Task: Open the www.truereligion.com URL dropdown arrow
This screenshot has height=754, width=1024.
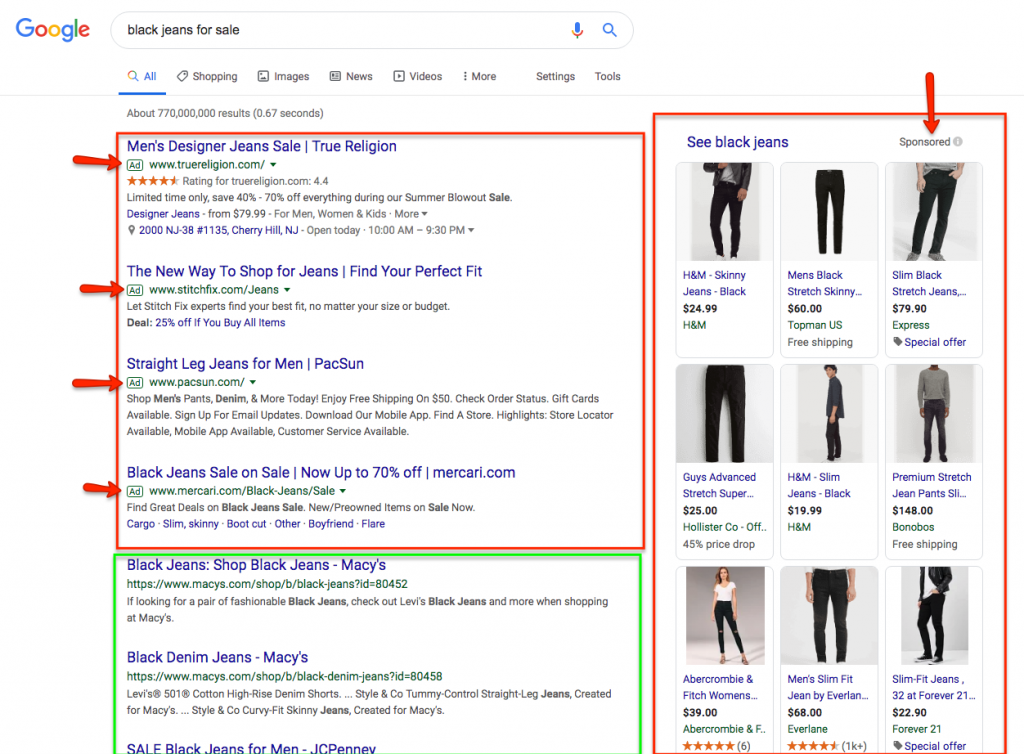Action: point(273,165)
